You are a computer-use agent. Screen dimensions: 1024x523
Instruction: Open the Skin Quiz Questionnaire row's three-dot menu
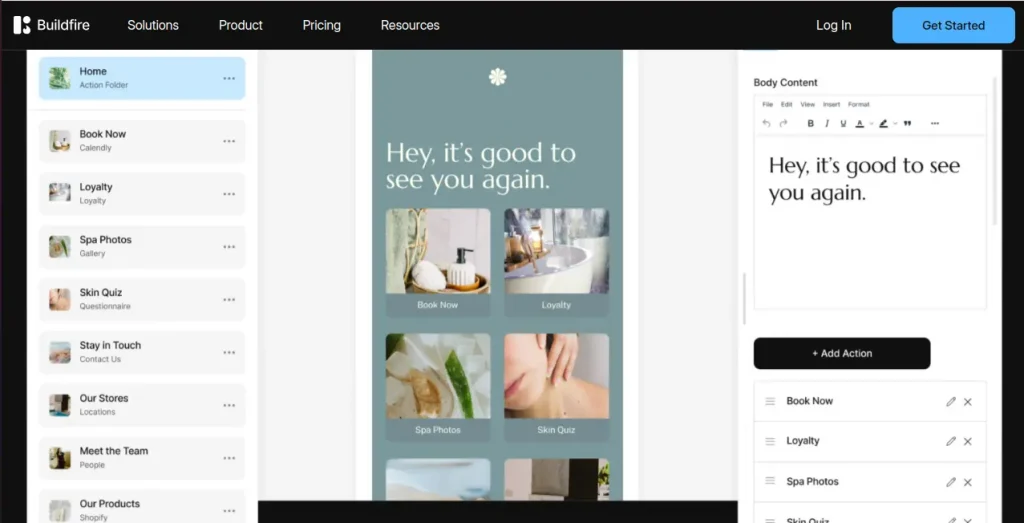pos(229,300)
